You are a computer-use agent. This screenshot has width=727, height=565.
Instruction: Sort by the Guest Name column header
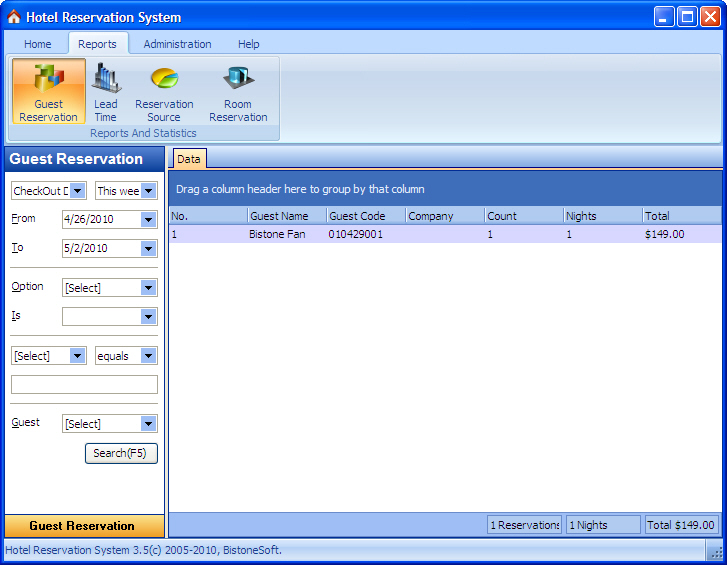287,216
